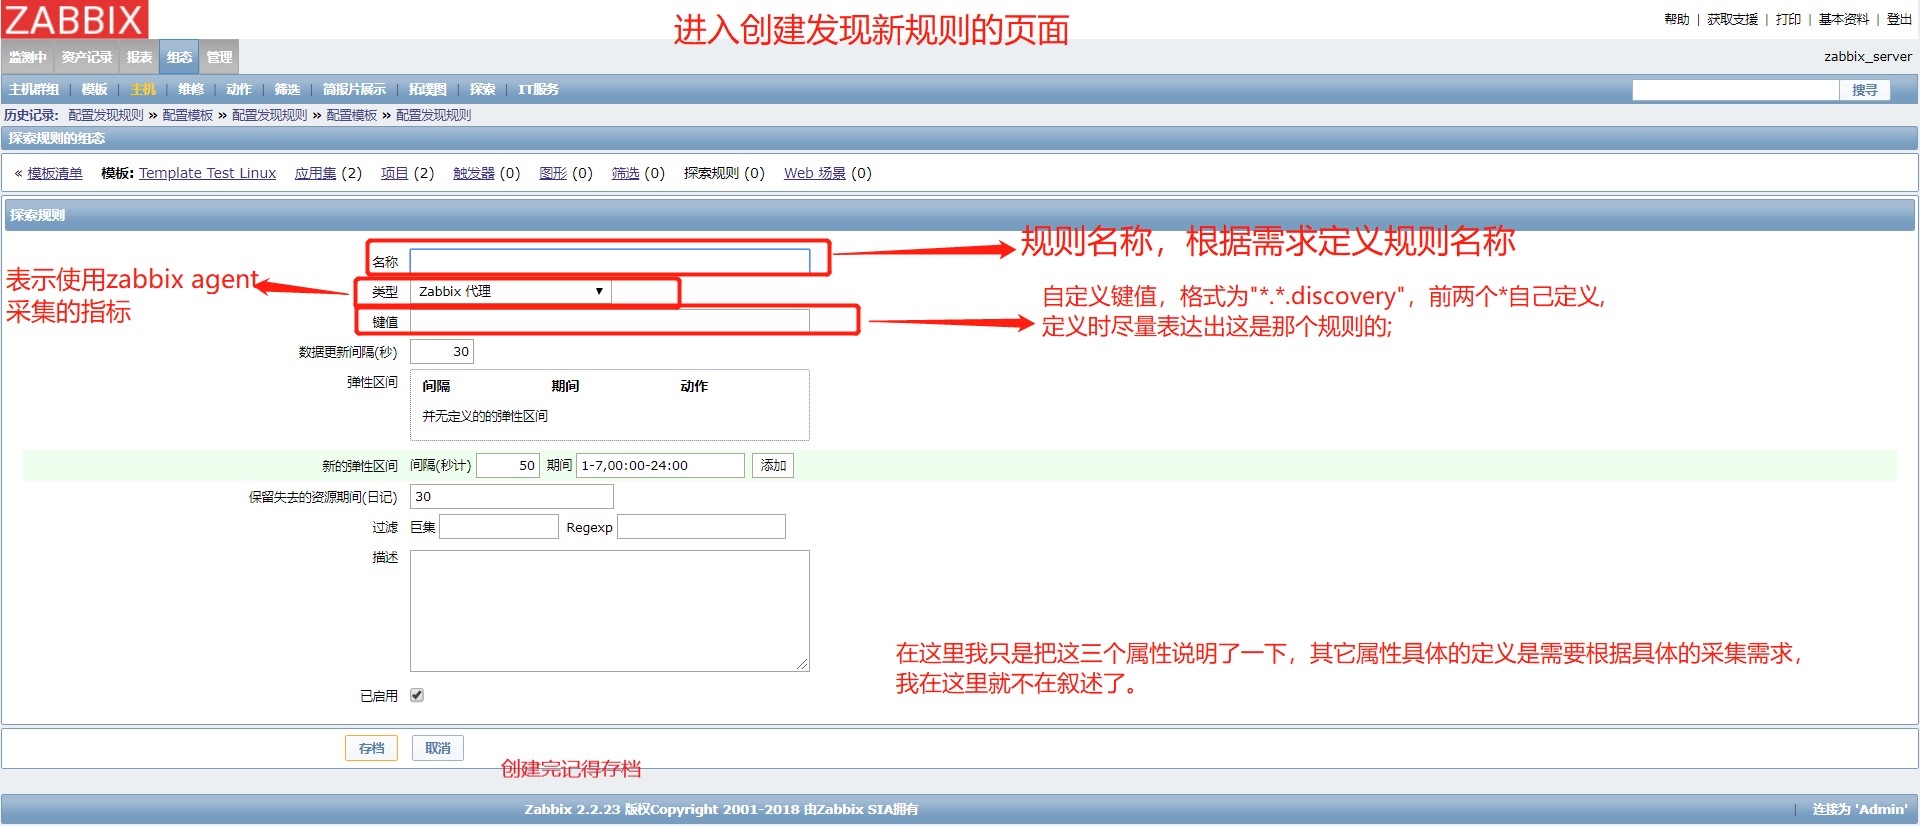Click the 键值 key input field

click(610, 321)
